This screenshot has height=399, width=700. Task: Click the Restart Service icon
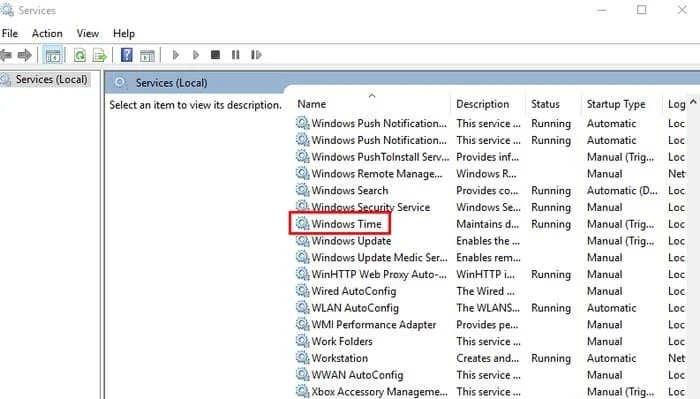256,55
